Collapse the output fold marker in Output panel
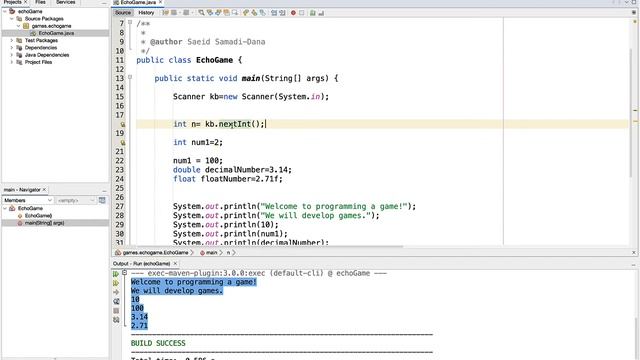This screenshot has width=640, height=360. 125,273
